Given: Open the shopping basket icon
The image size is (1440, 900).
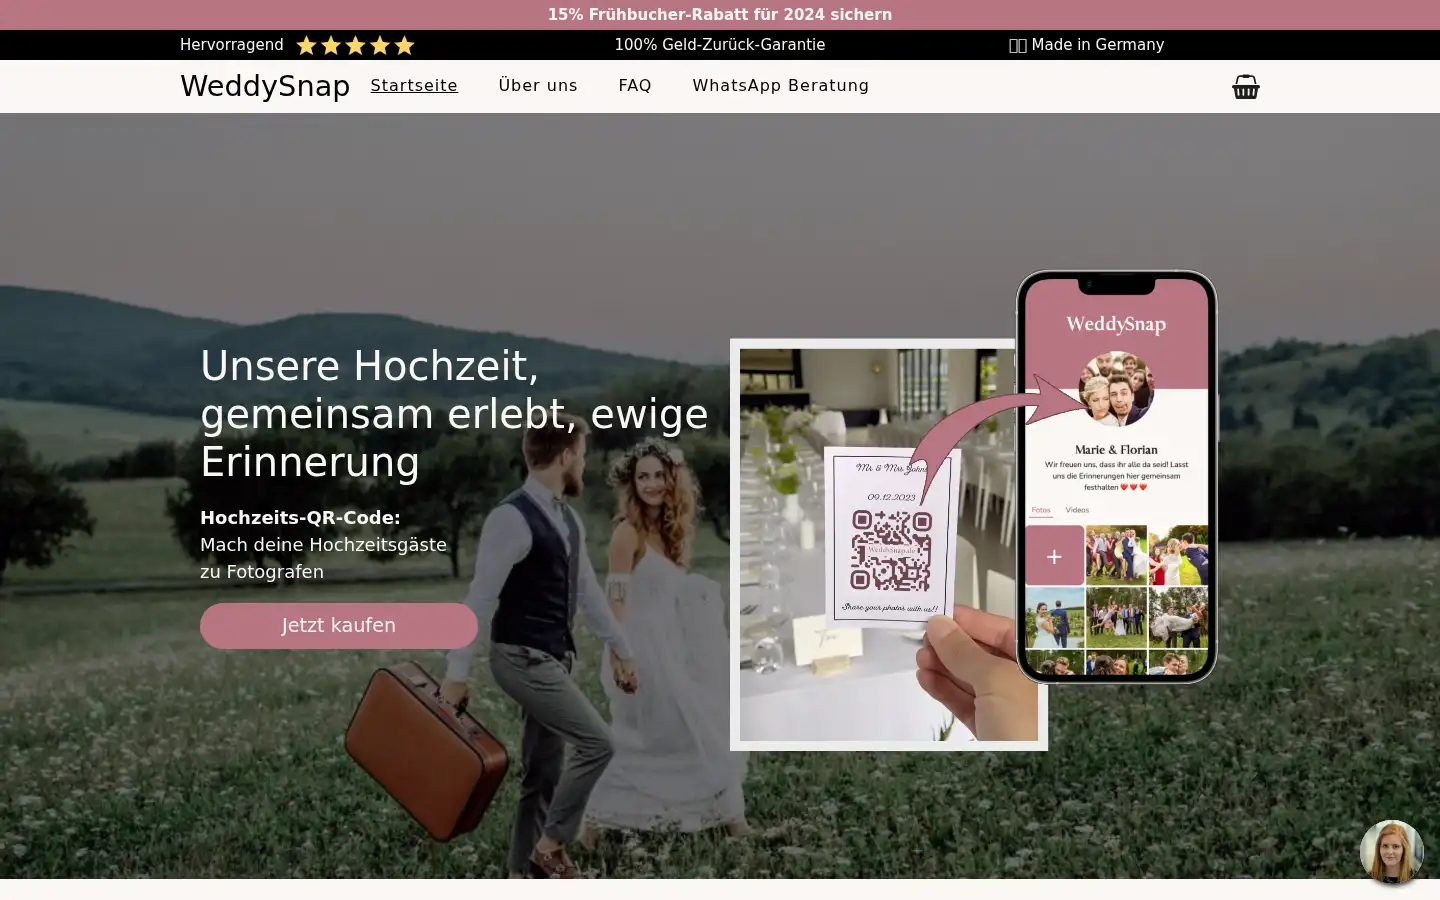Looking at the screenshot, I should pos(1245,87).
